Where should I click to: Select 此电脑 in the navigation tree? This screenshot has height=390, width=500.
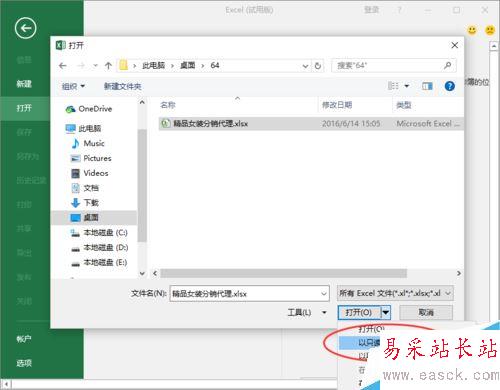tap(83, 128)
